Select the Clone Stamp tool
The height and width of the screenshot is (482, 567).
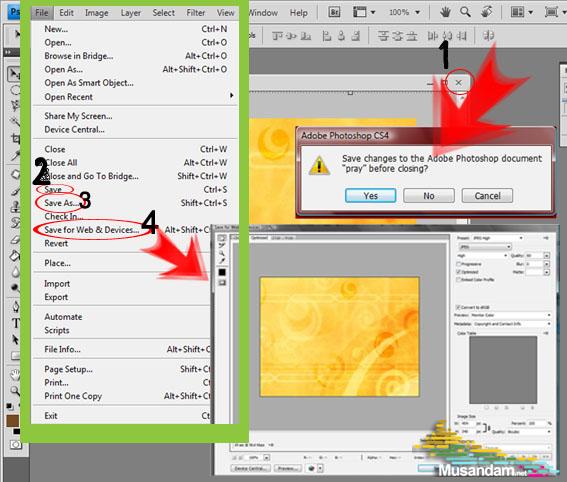point(15,207)
